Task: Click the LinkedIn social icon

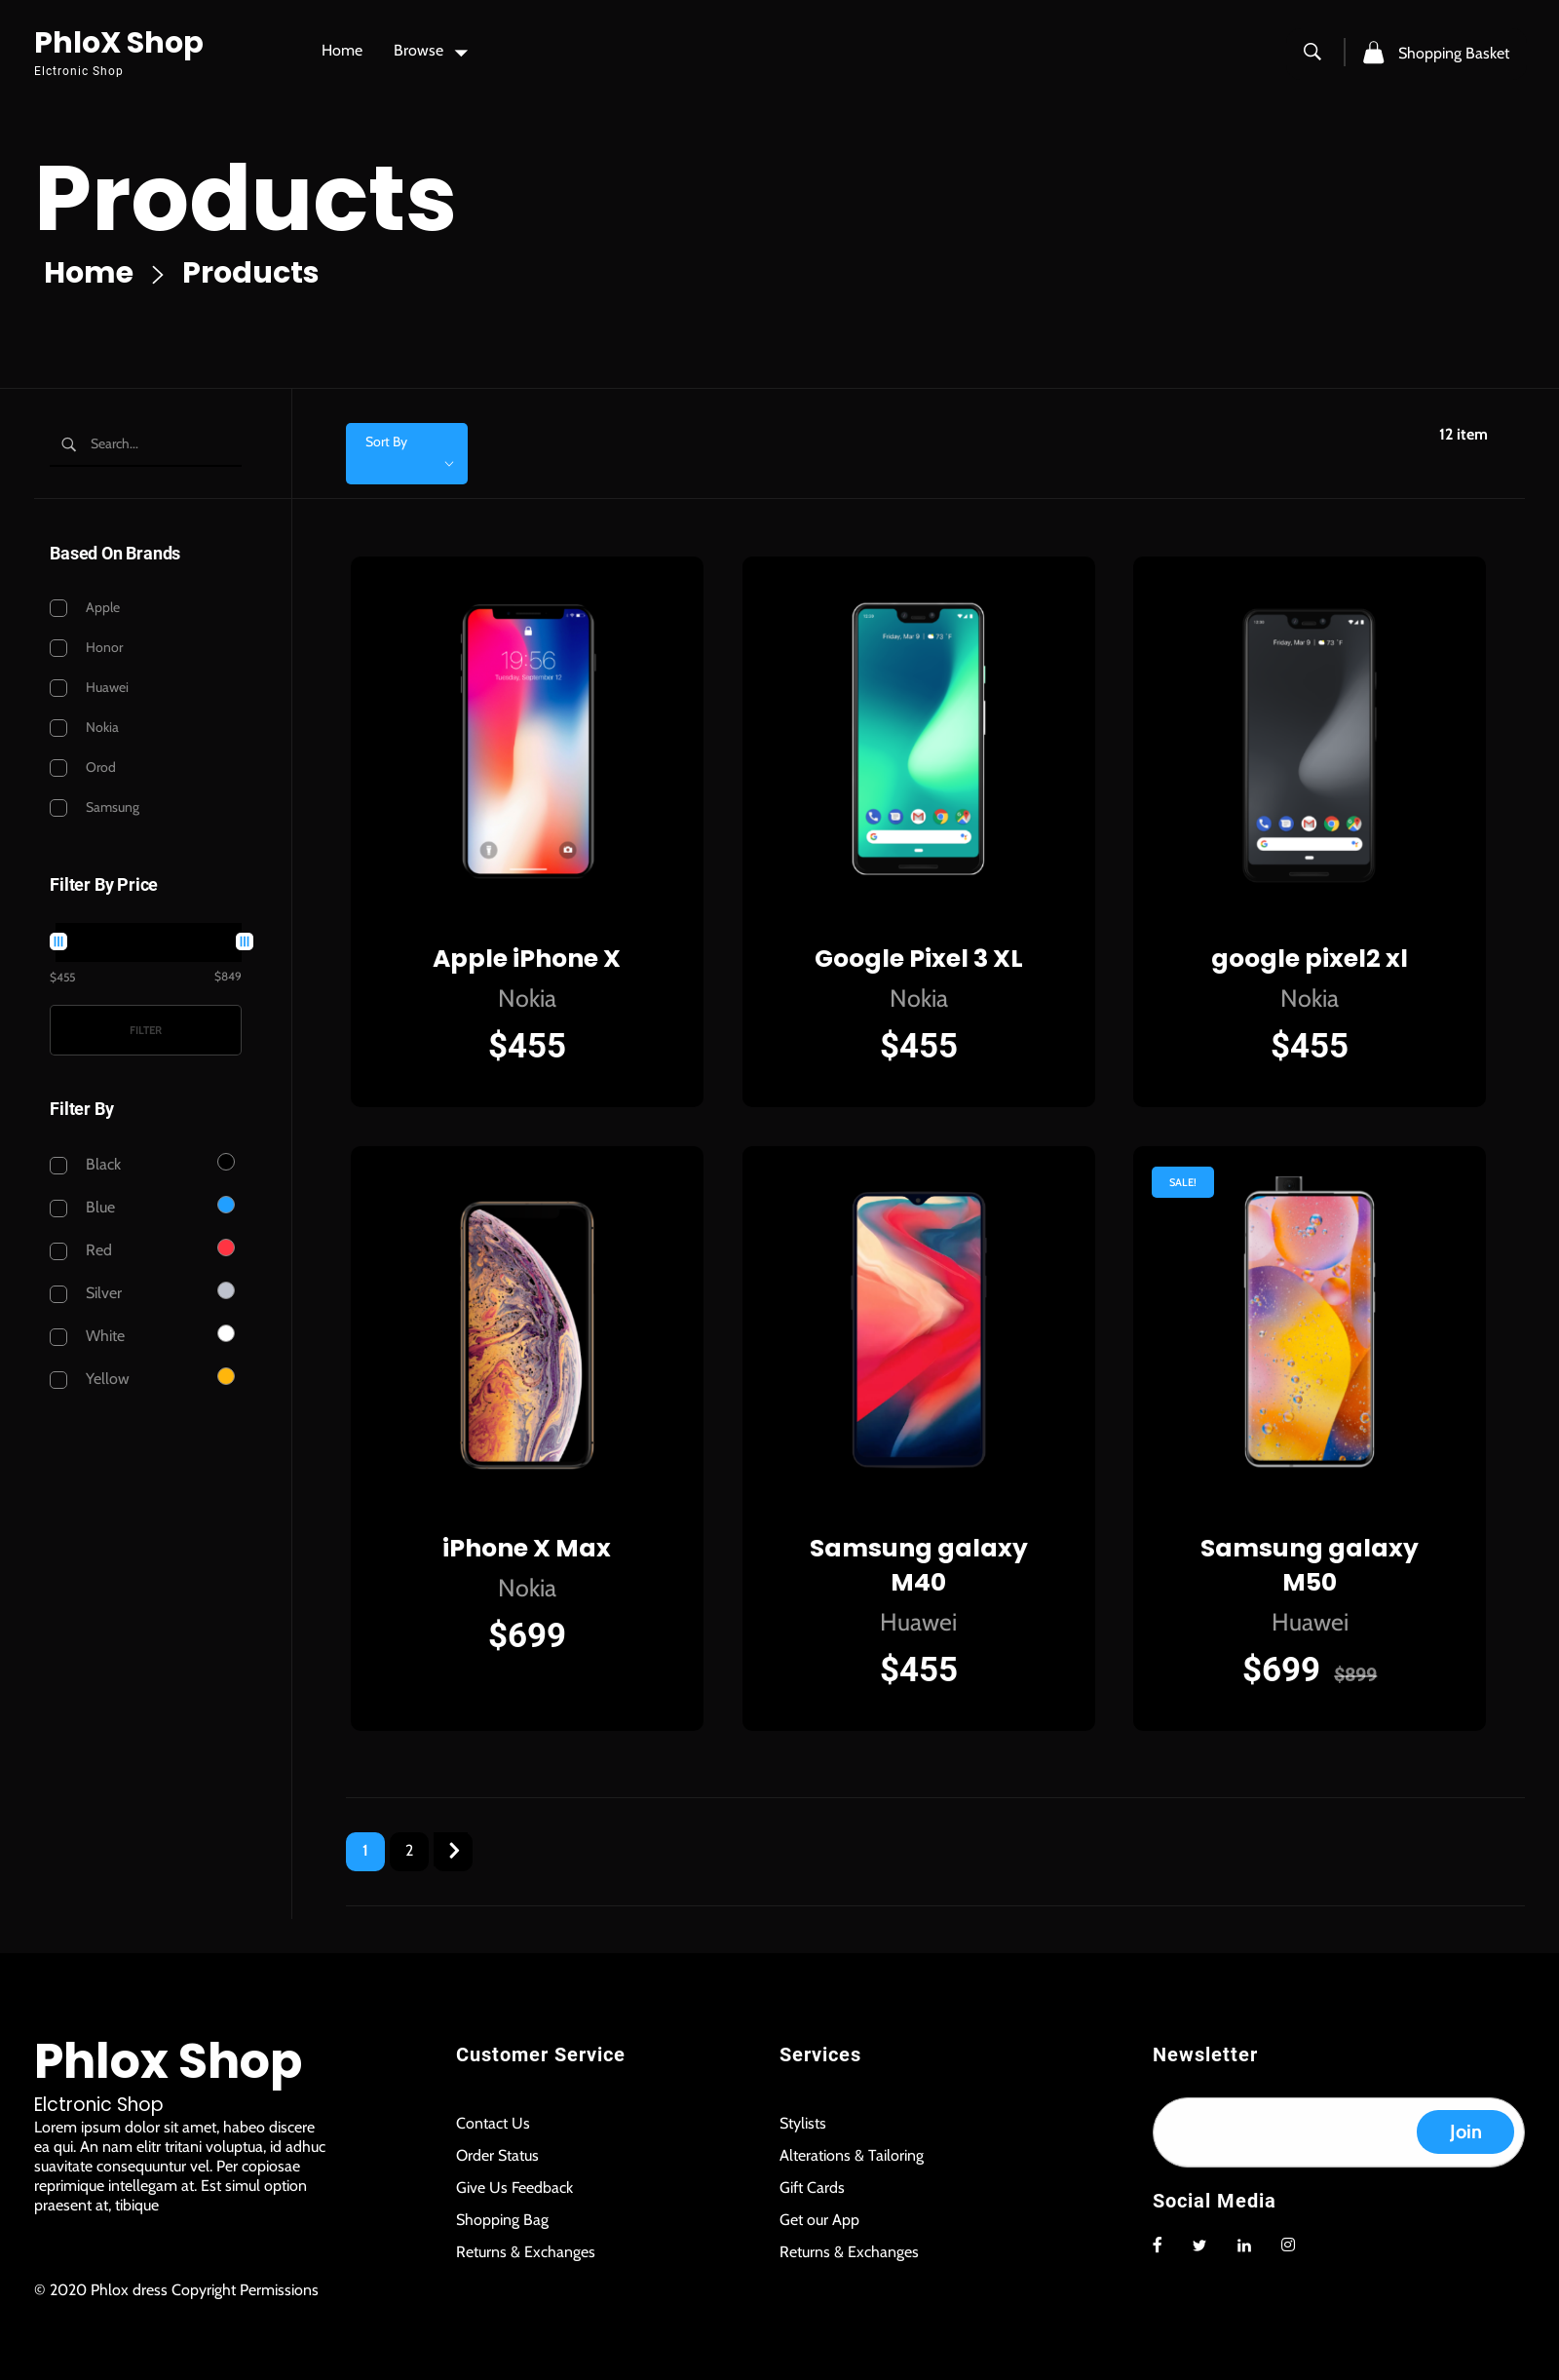Action: (1243, 2245)
